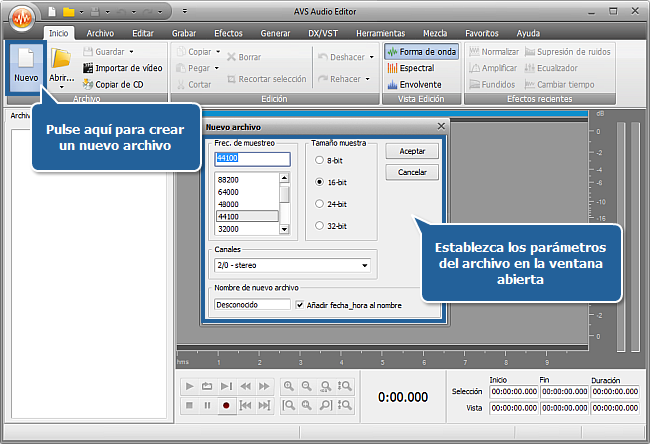Screen dimensions: 650x444
Task: Open the Efectos ribbon tab
Action: (227, 33)
